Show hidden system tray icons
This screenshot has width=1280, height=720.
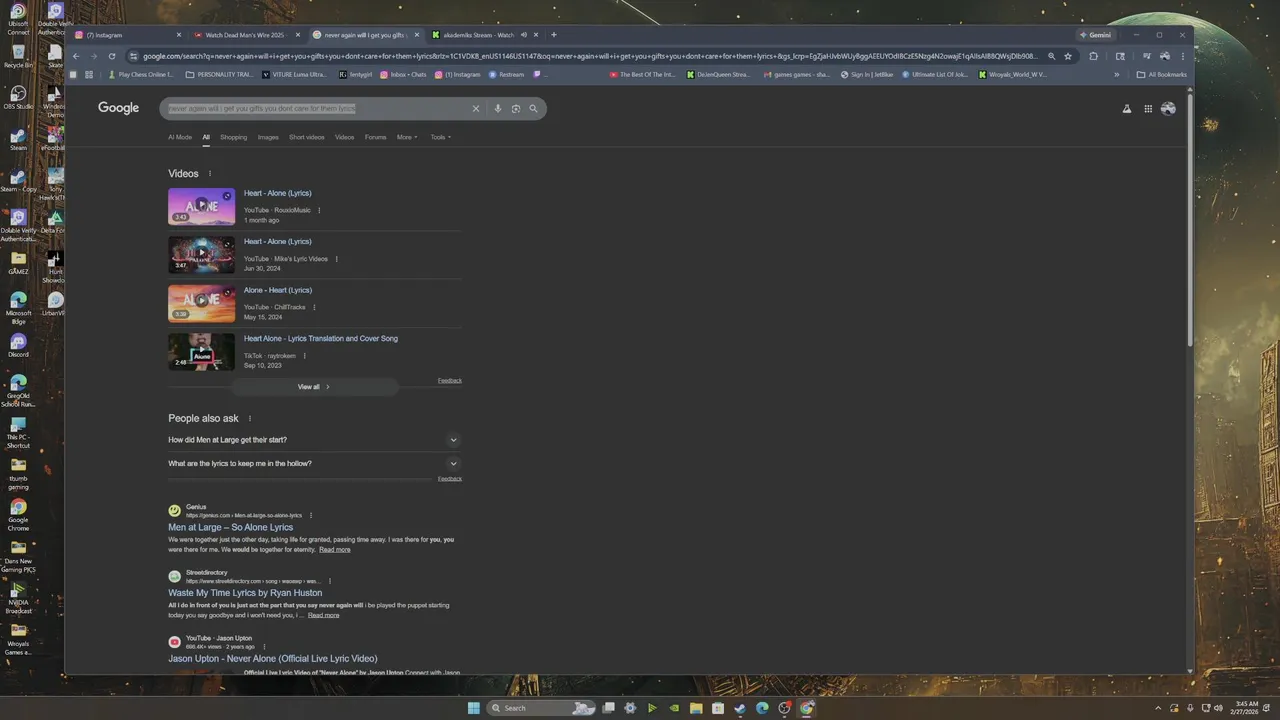point(1160,708)
